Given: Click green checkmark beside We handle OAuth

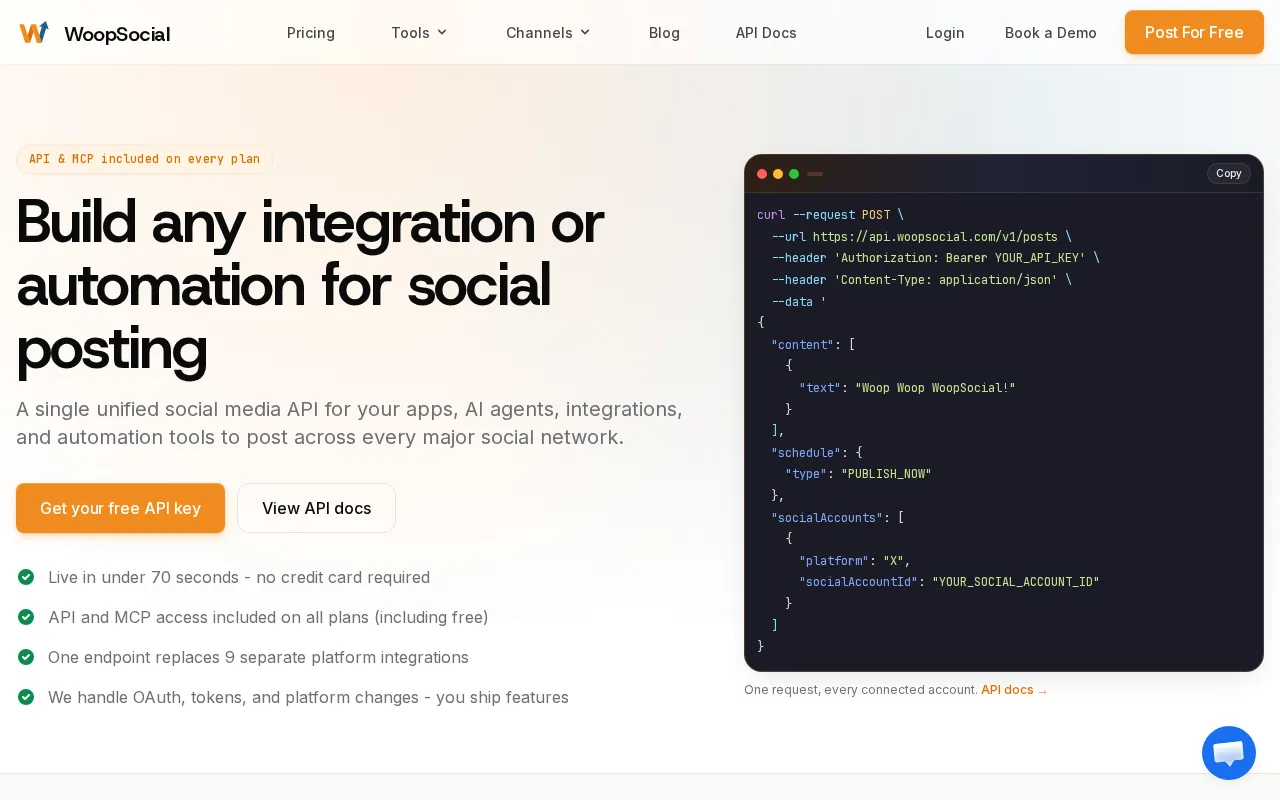Looking at the screenshot, I should [26, 697].
